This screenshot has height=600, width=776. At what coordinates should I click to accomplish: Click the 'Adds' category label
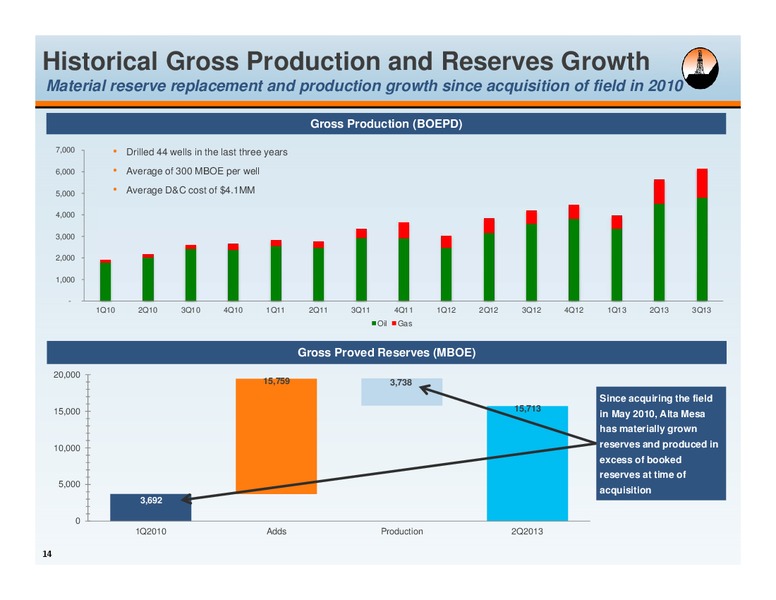pyautogui.click(x=276, y=531)
